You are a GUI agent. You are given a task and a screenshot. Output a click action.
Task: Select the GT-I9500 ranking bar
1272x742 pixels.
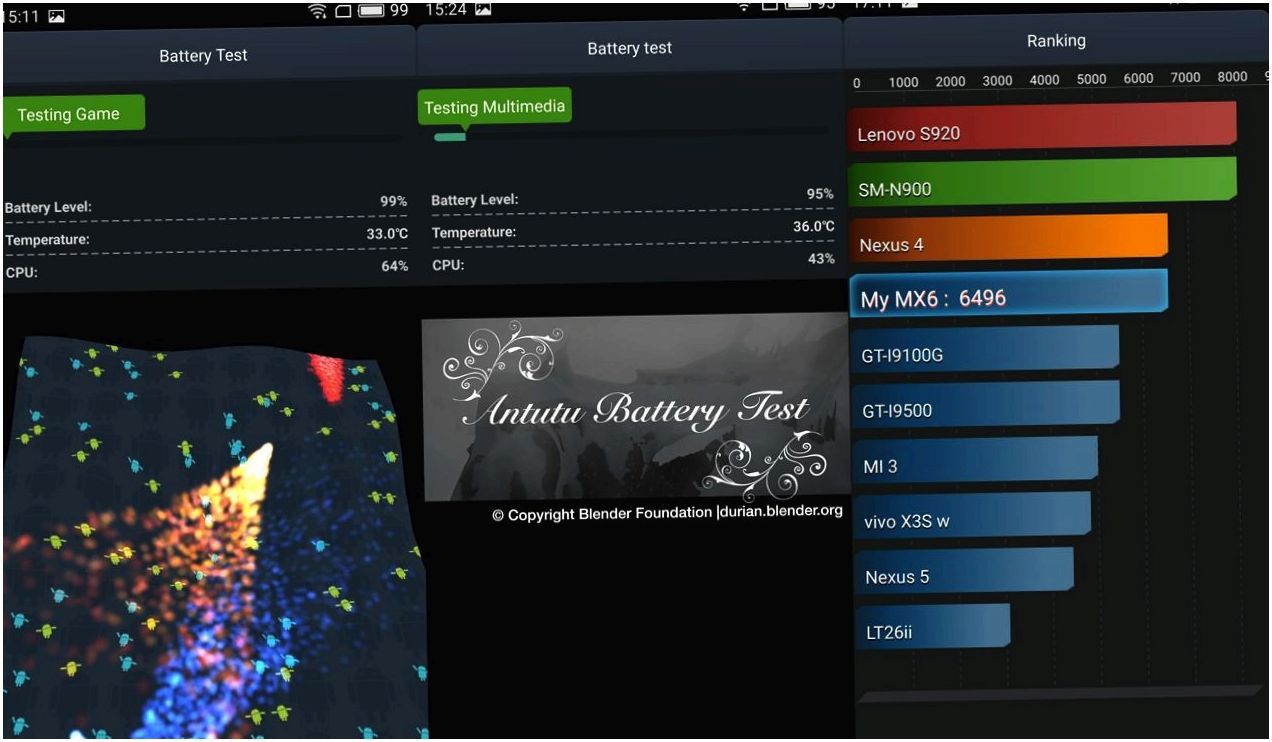tap(985, 405)
